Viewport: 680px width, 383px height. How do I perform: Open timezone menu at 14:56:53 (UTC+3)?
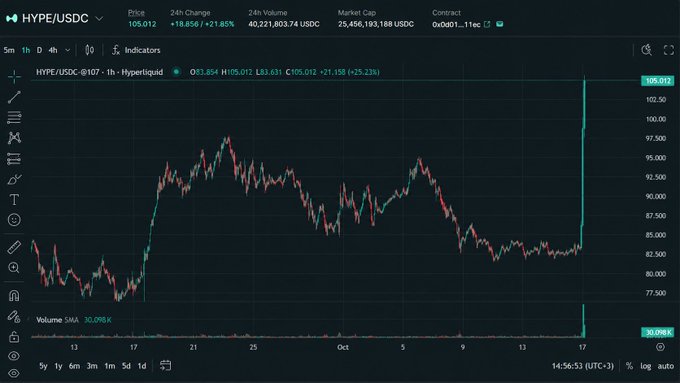(x=582, y=366)
